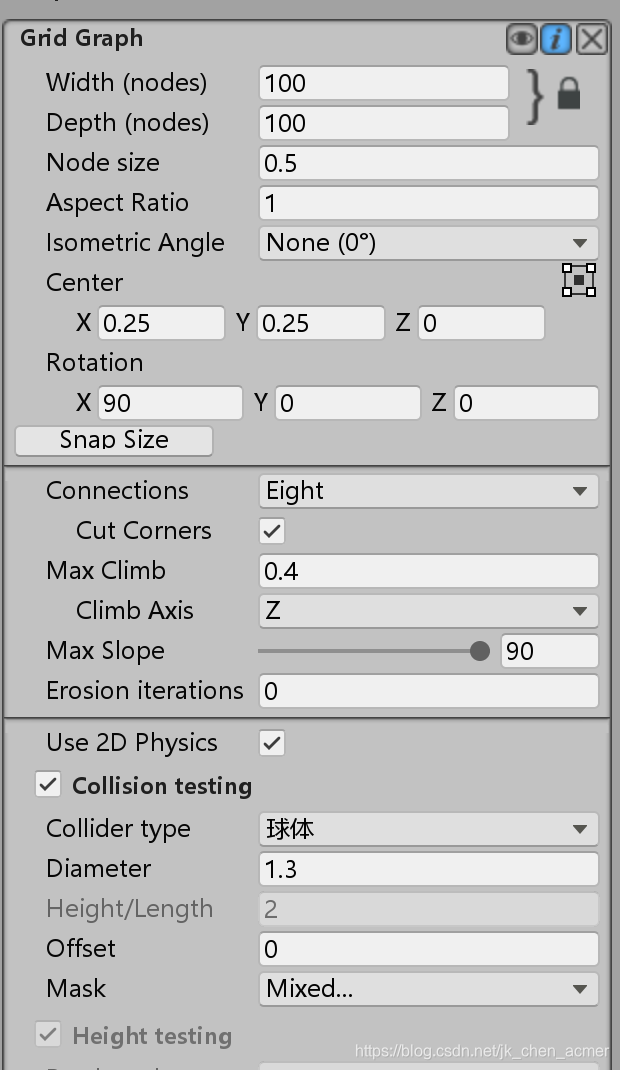
Task: Disable Use 2D Physics
Action: point(270,742)
